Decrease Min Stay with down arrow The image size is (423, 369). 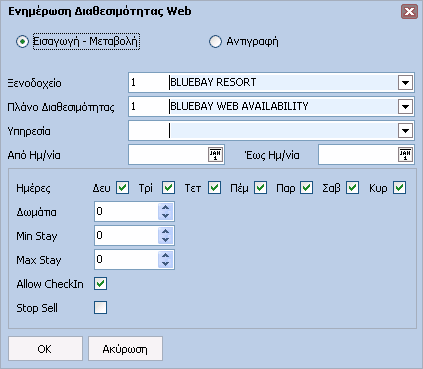pos(165,240)
